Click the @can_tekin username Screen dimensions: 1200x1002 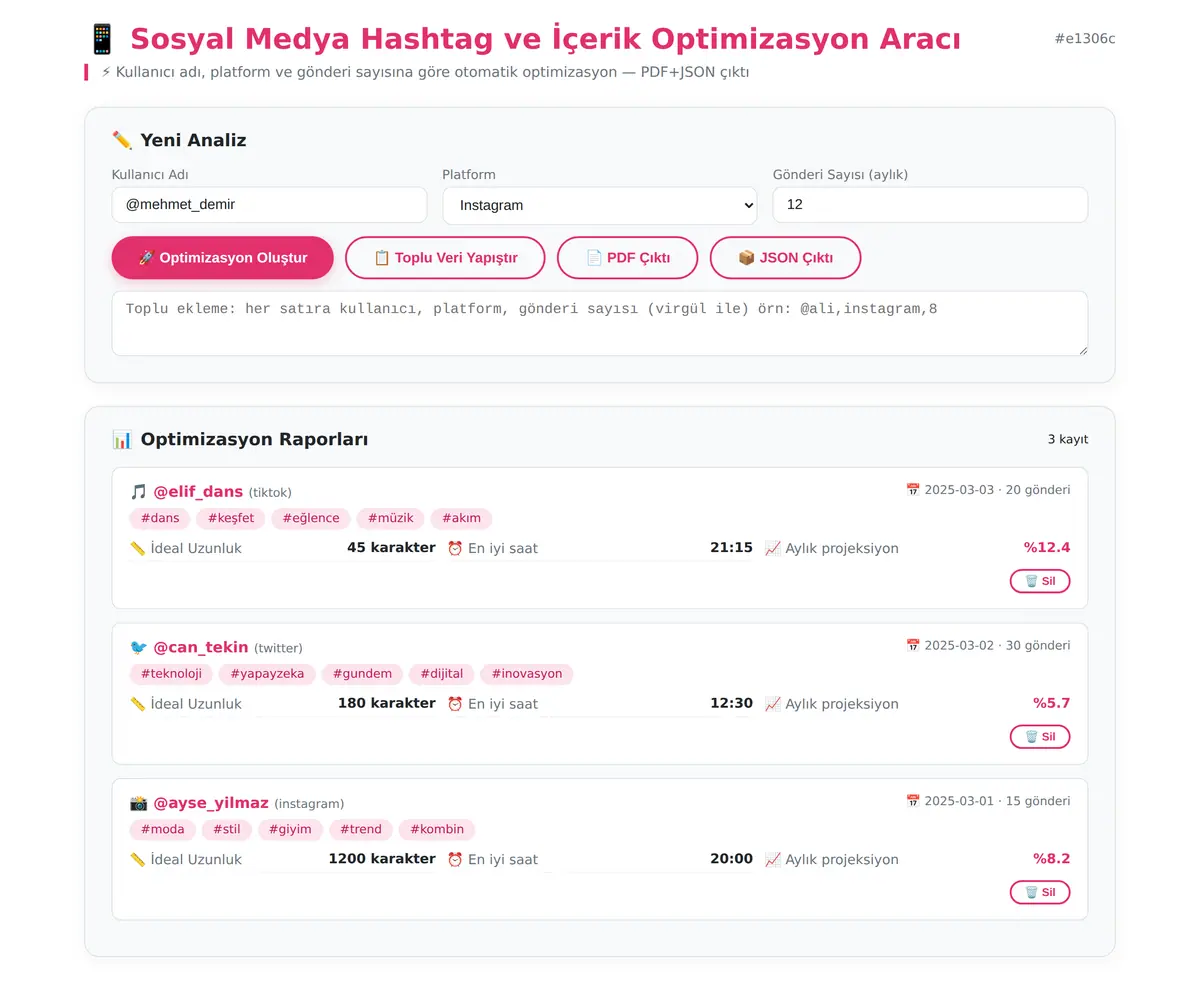click(201, 647)
